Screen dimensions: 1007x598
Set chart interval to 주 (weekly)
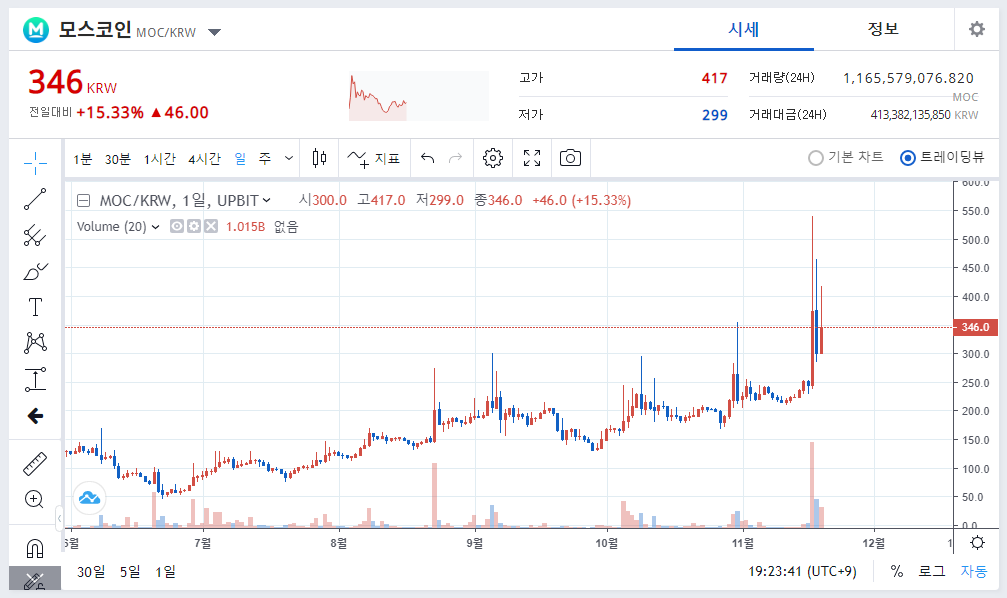tap(265, 158)
